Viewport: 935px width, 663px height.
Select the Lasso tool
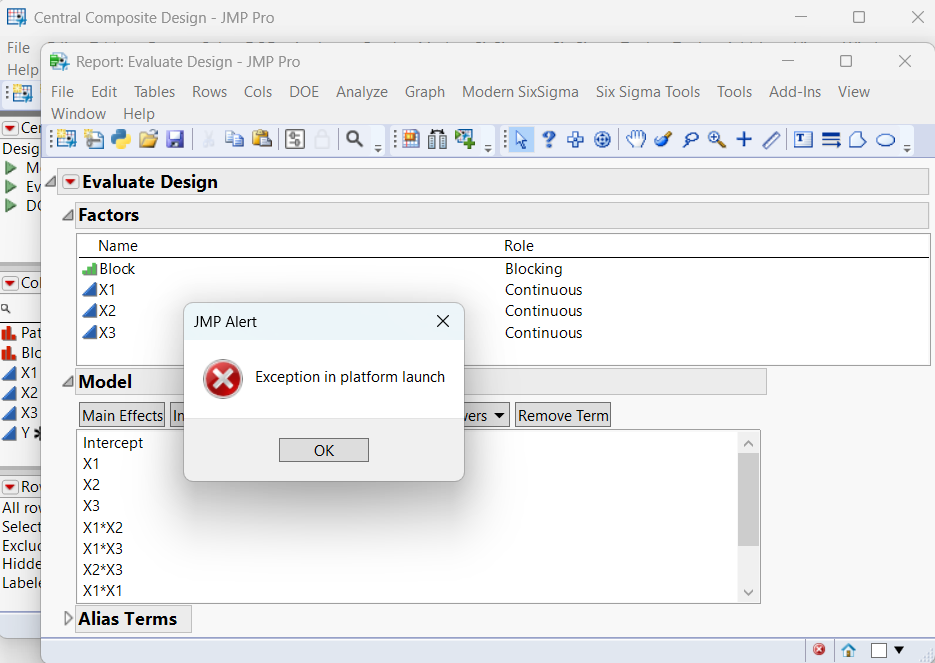(691, 140)
